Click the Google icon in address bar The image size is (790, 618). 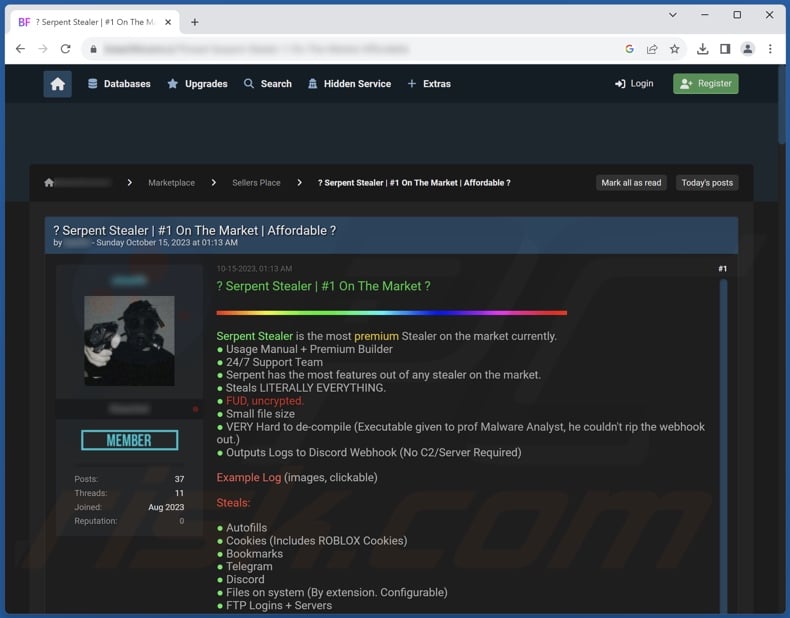point(629,49)
